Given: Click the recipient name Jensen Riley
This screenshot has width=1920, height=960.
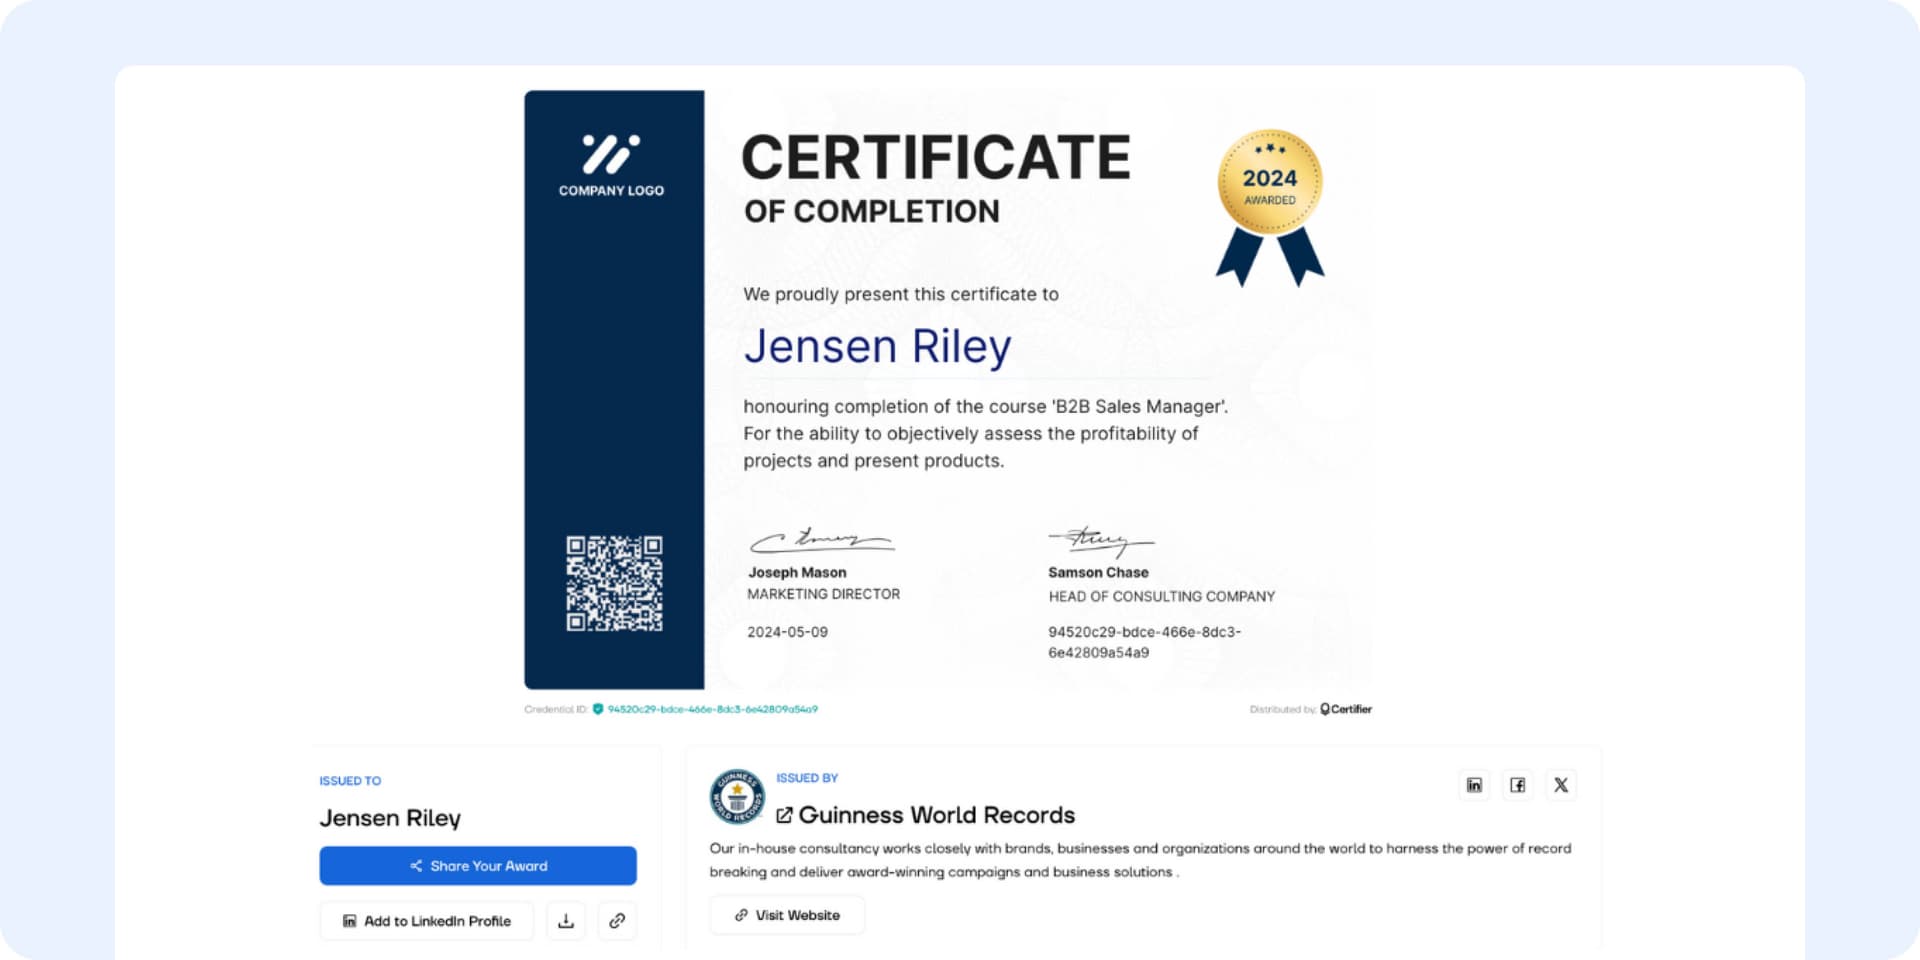Looking at the screenshot, I should pyautogui.click(x=877, y=347).
